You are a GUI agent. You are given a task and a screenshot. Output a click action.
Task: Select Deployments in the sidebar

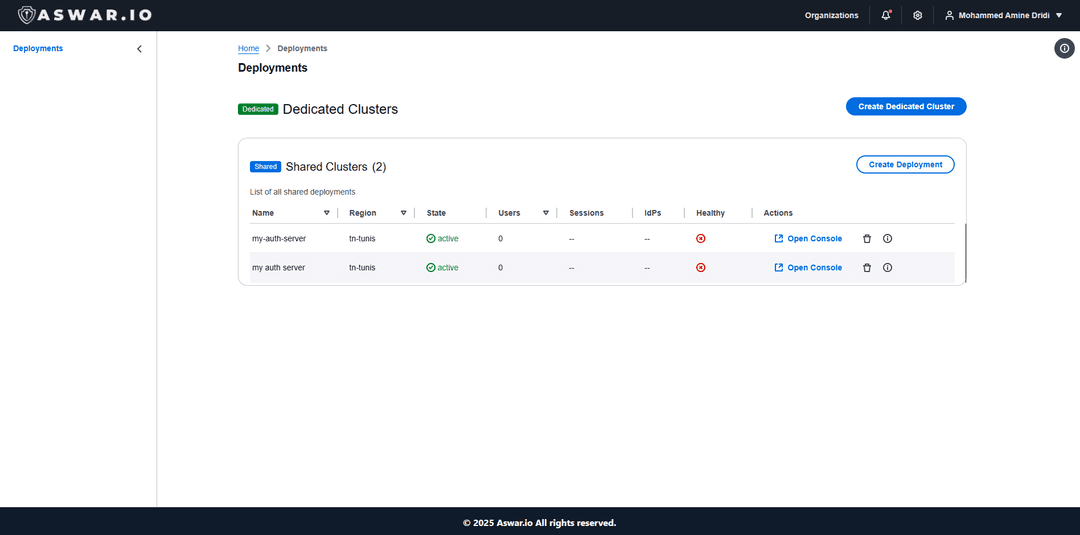[38, 48]
